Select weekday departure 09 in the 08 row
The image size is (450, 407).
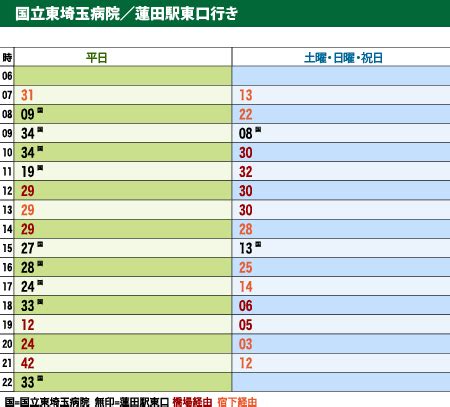point(28,114)
